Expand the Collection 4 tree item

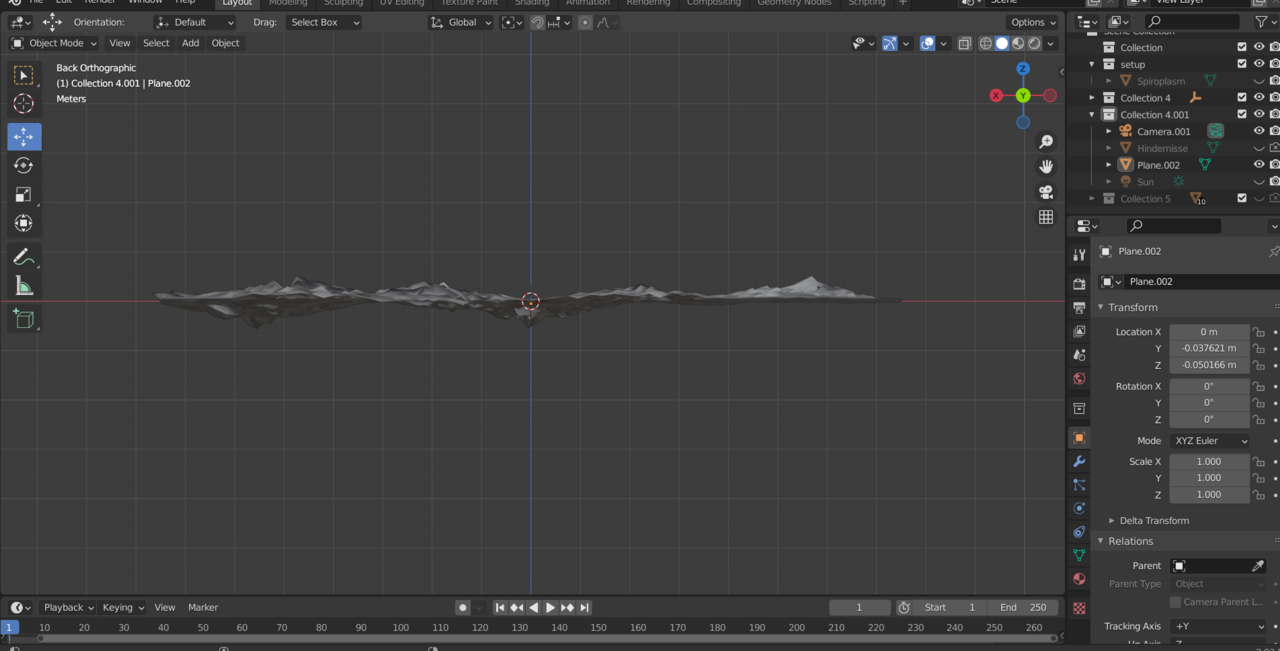[x=1092, y=98]
